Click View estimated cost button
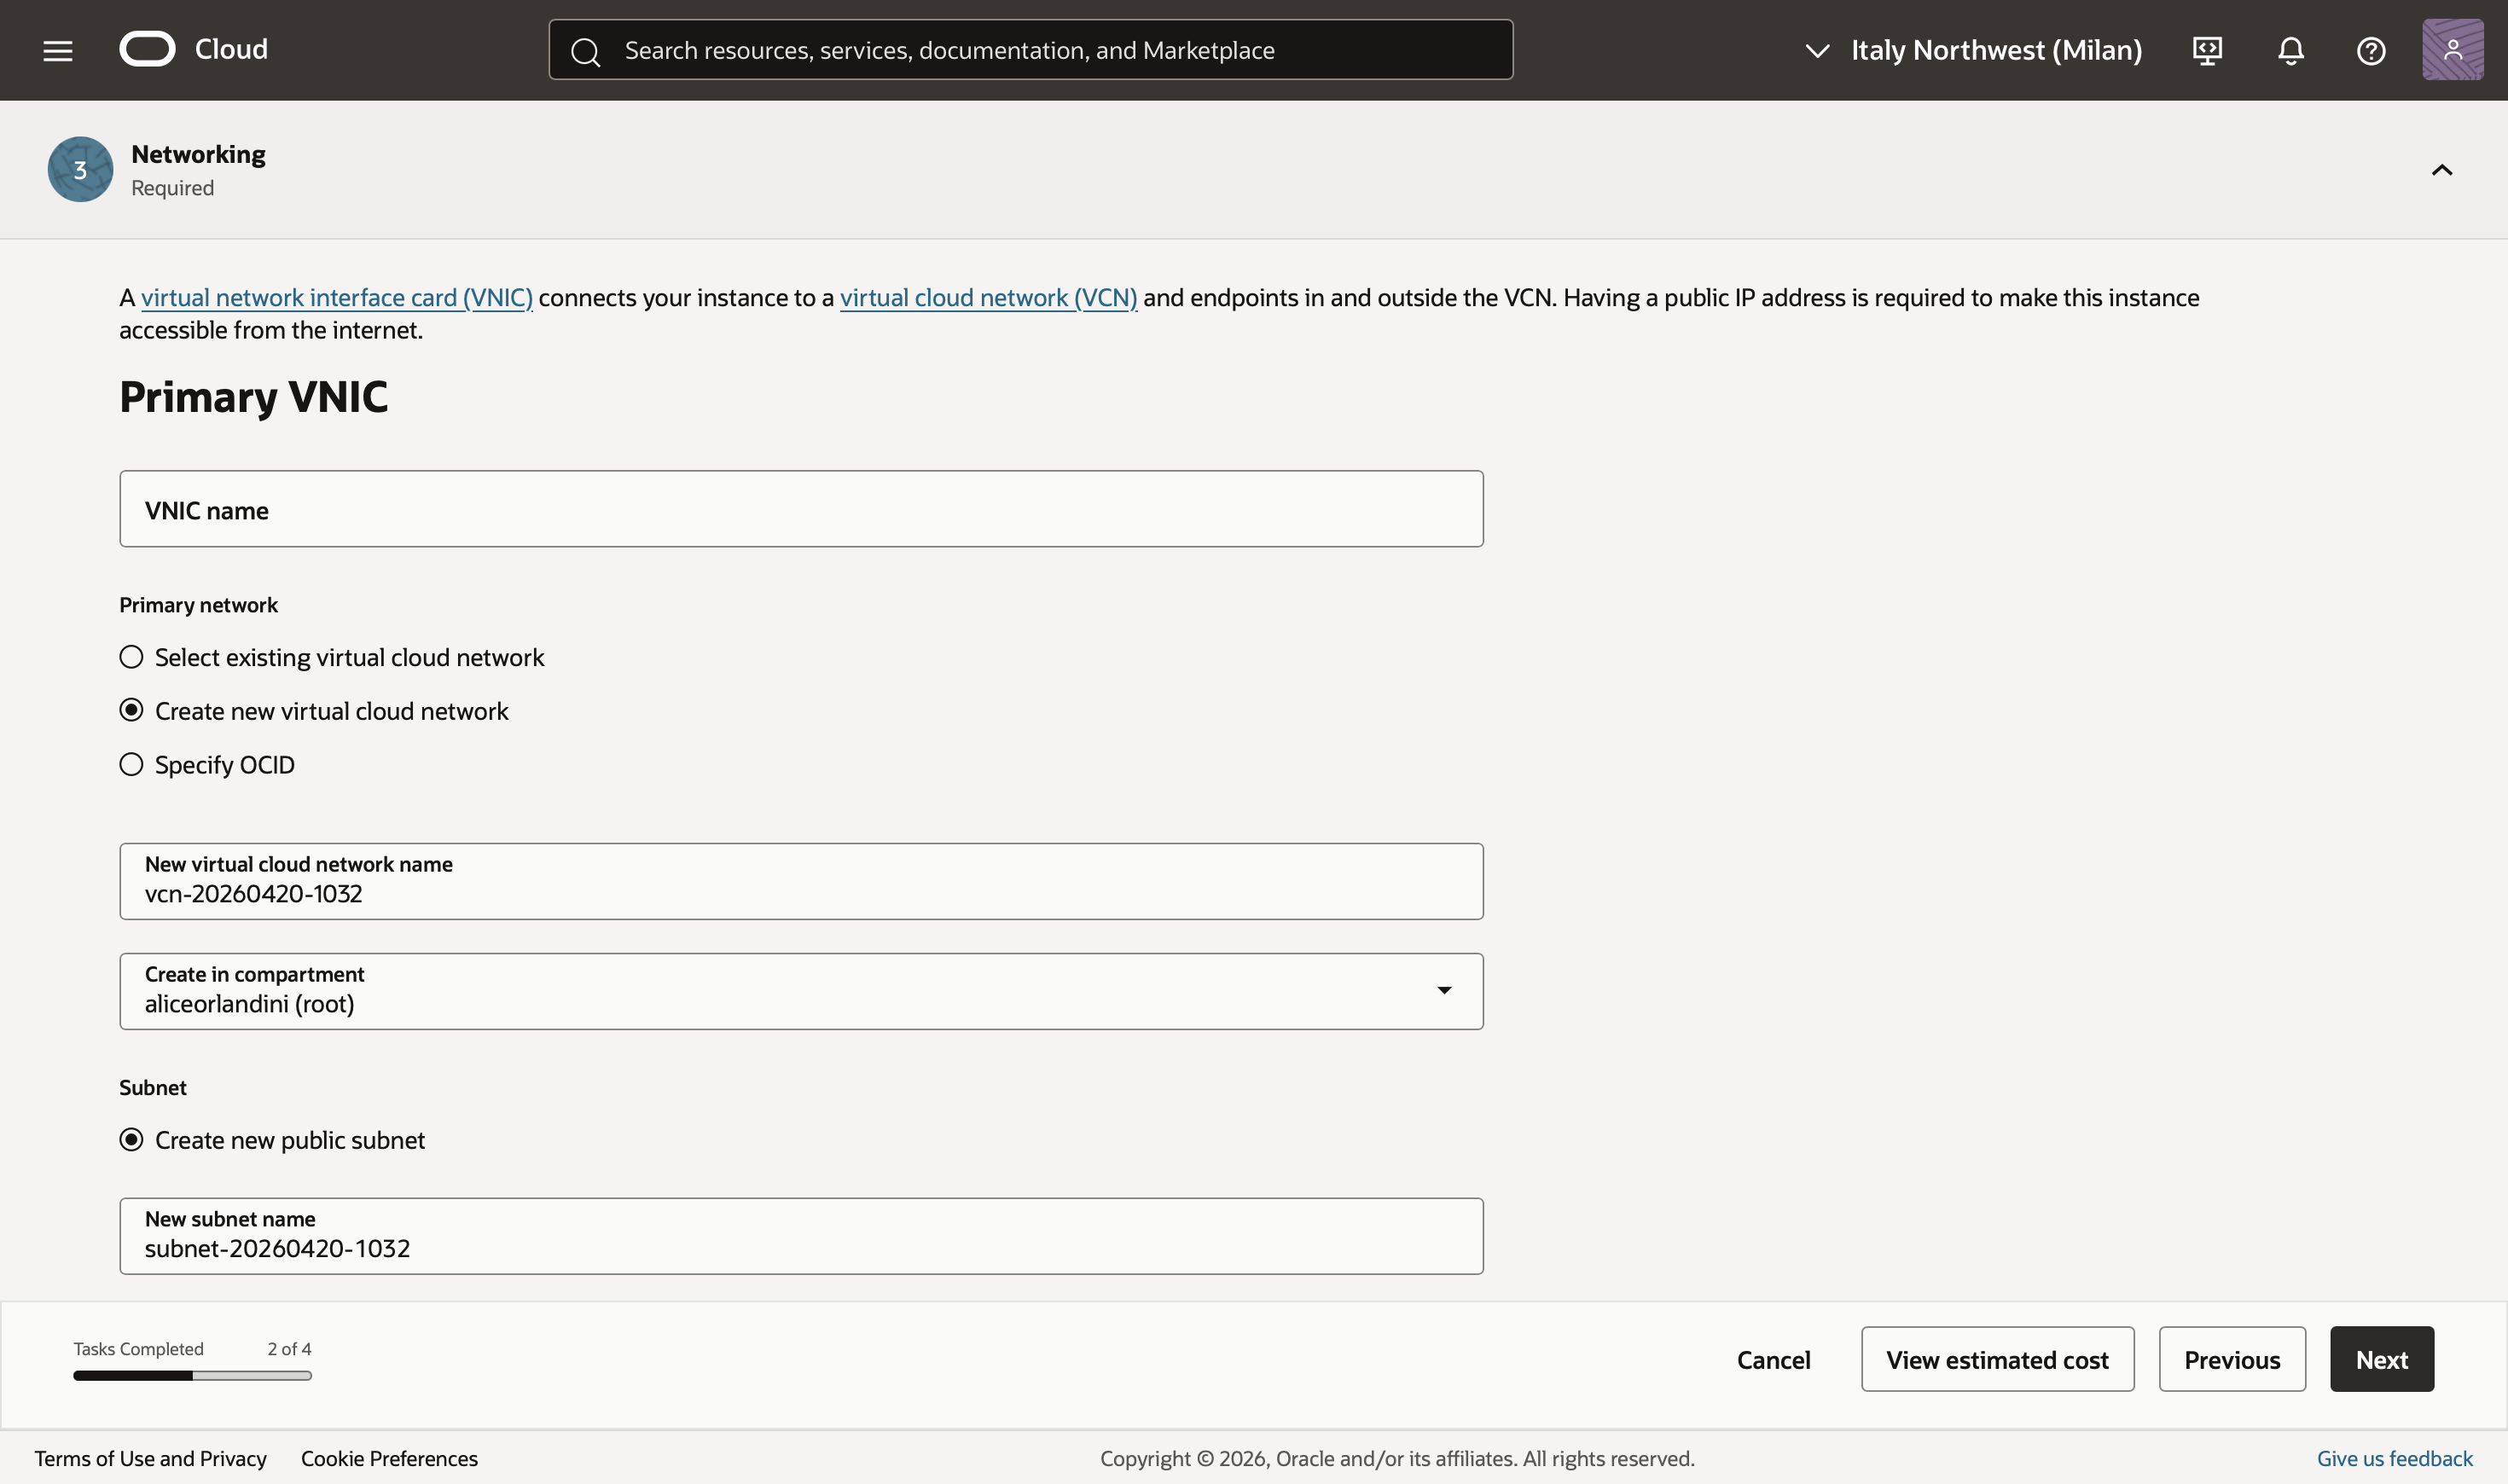The width and height of the screenshot is (2508, 1484). pos(1997,1359)
